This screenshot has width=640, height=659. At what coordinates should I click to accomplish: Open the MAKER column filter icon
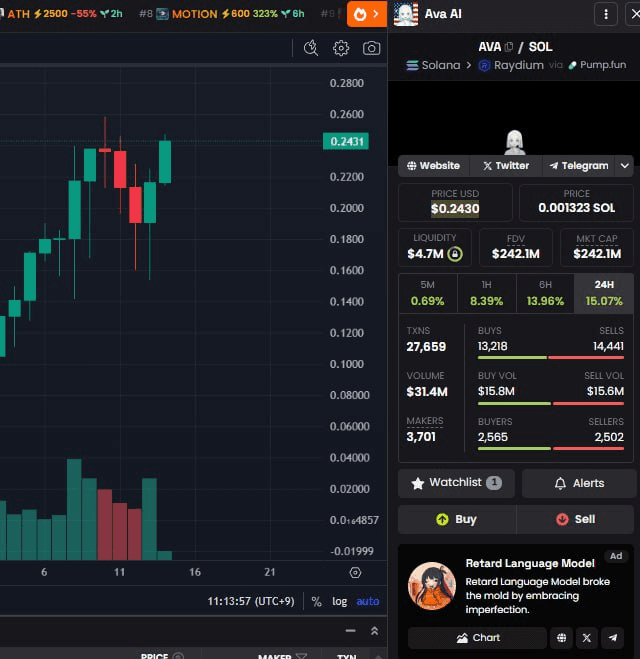point(301,656)
